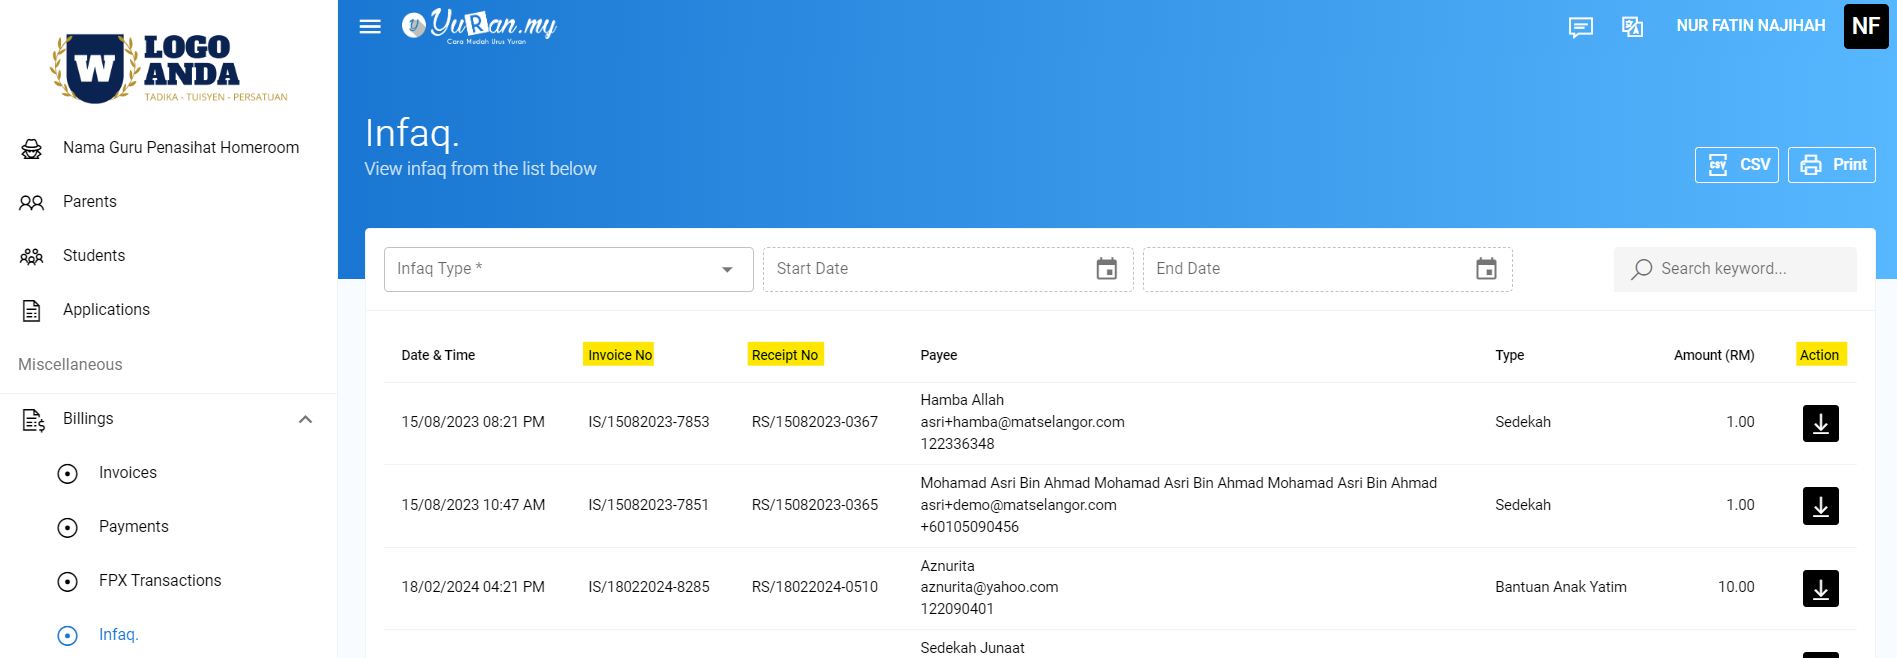Click the Start Date field
Image resolution: width=1897 pixels, height=658 pixels.
pos(948,269)
